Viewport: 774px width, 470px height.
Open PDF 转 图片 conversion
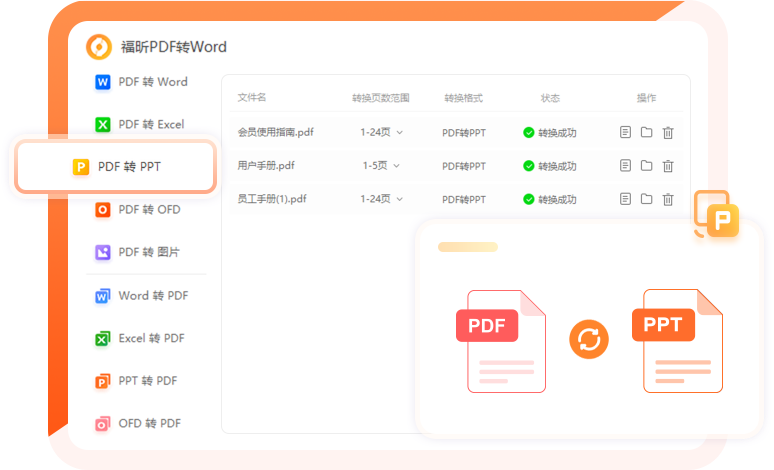click(x=138, y=253)
